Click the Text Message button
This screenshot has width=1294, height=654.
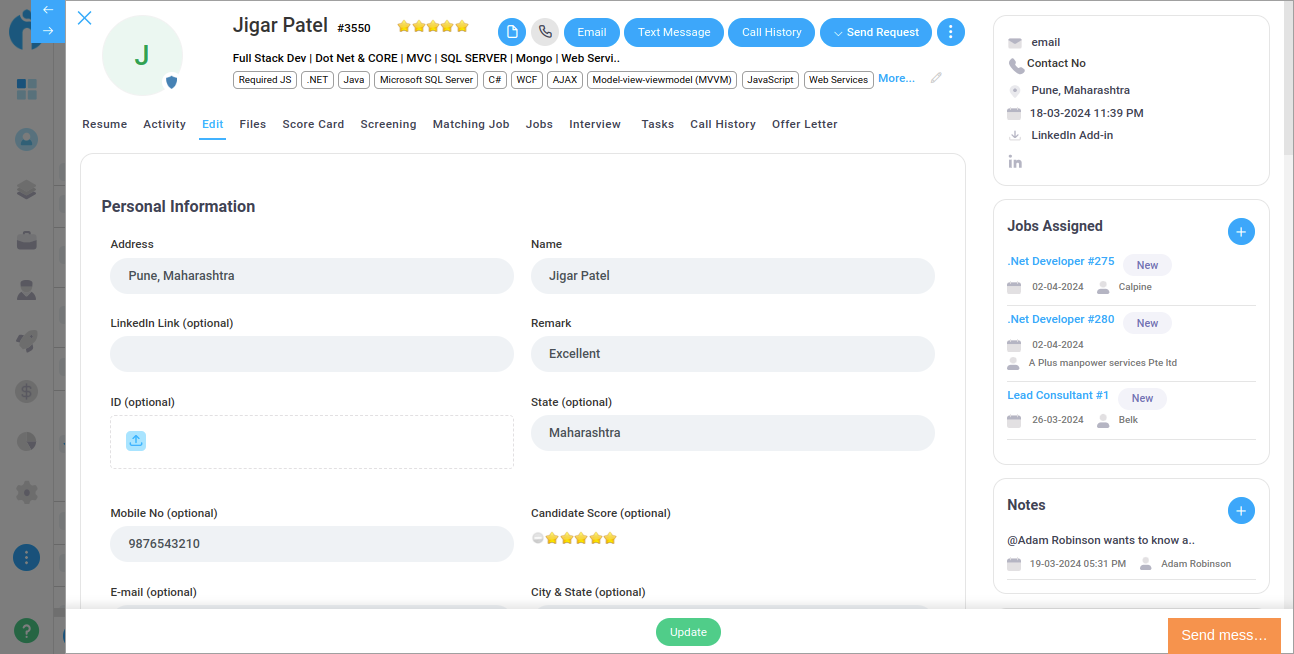[x=674, y=32]
